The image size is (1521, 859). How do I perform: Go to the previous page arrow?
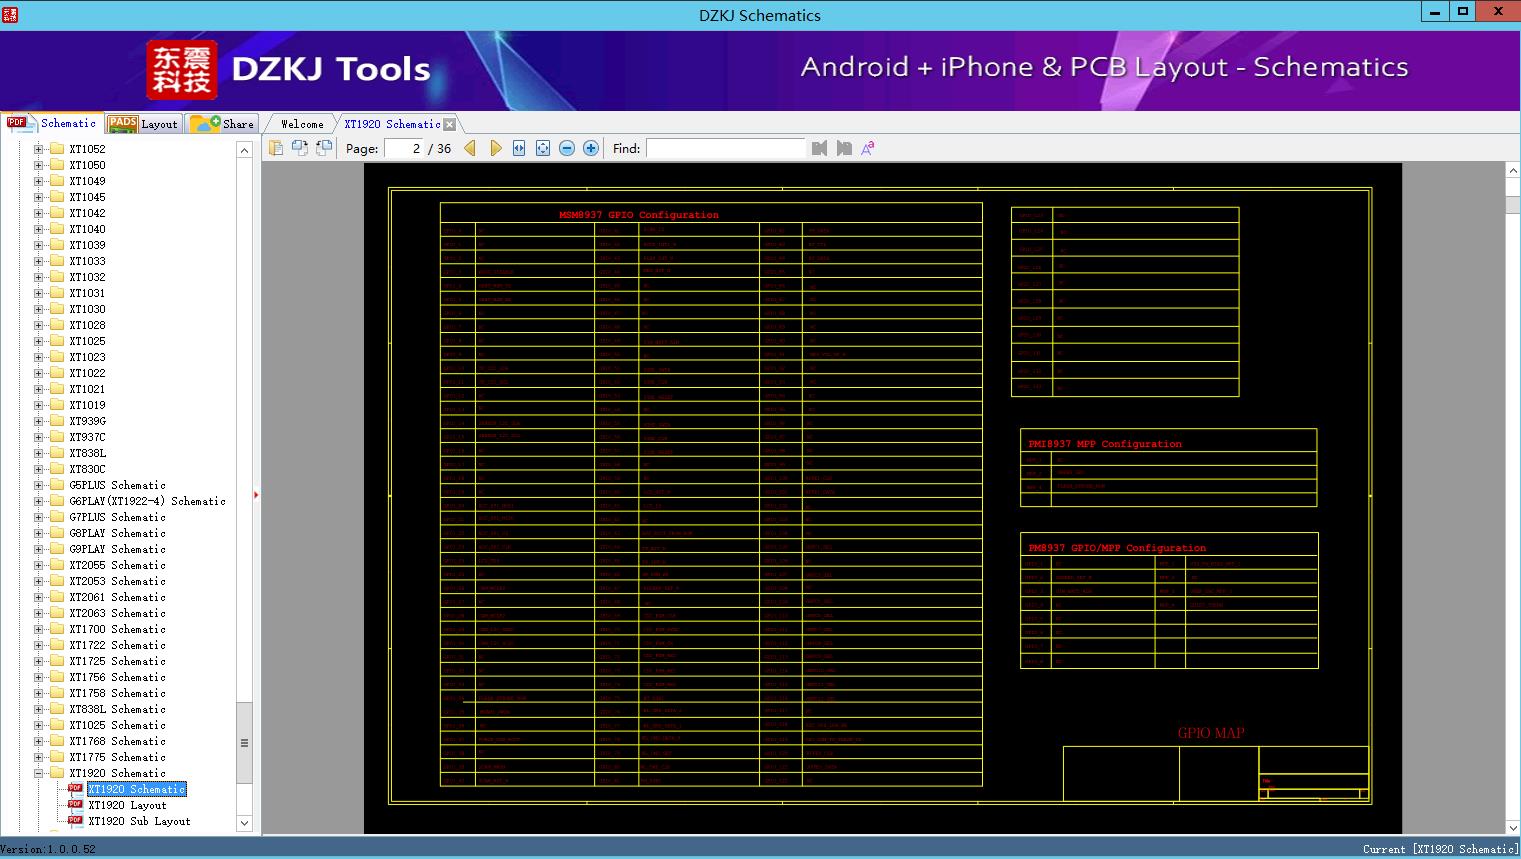(470, 148)
